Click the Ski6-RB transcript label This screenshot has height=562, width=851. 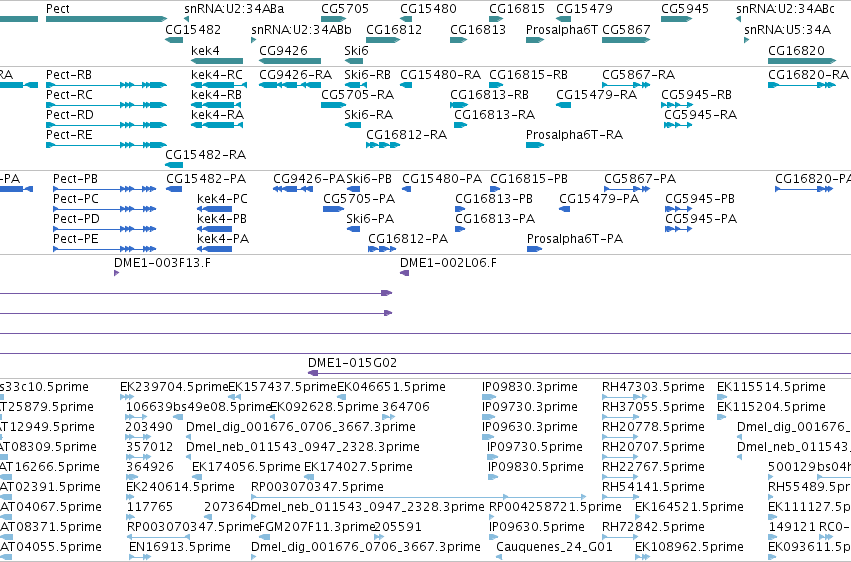pyautogui.click(x=367, y=74)
